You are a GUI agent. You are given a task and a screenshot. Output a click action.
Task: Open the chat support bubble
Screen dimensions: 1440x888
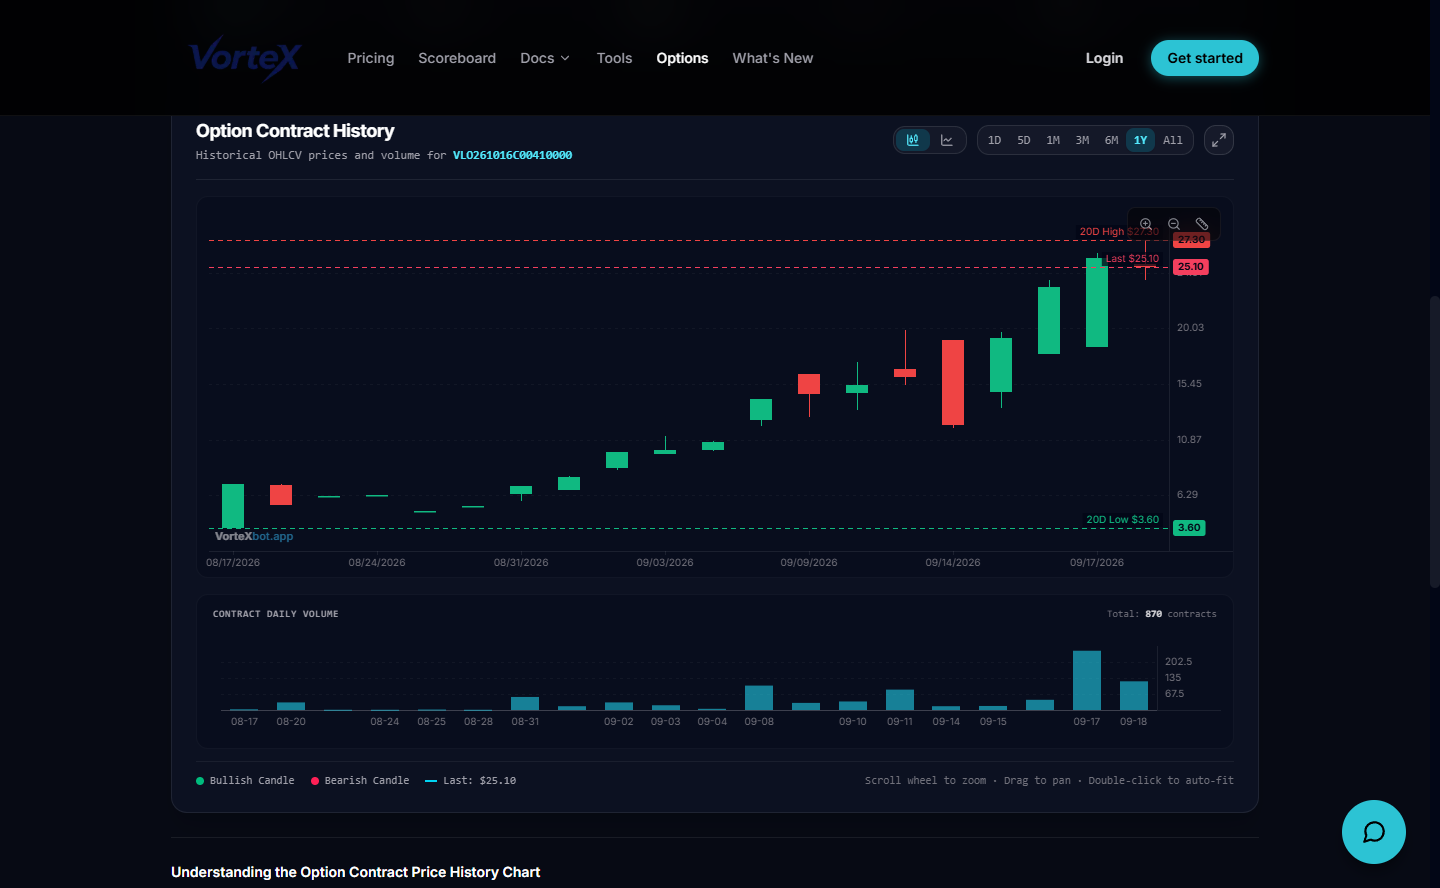click(1374, 832)
